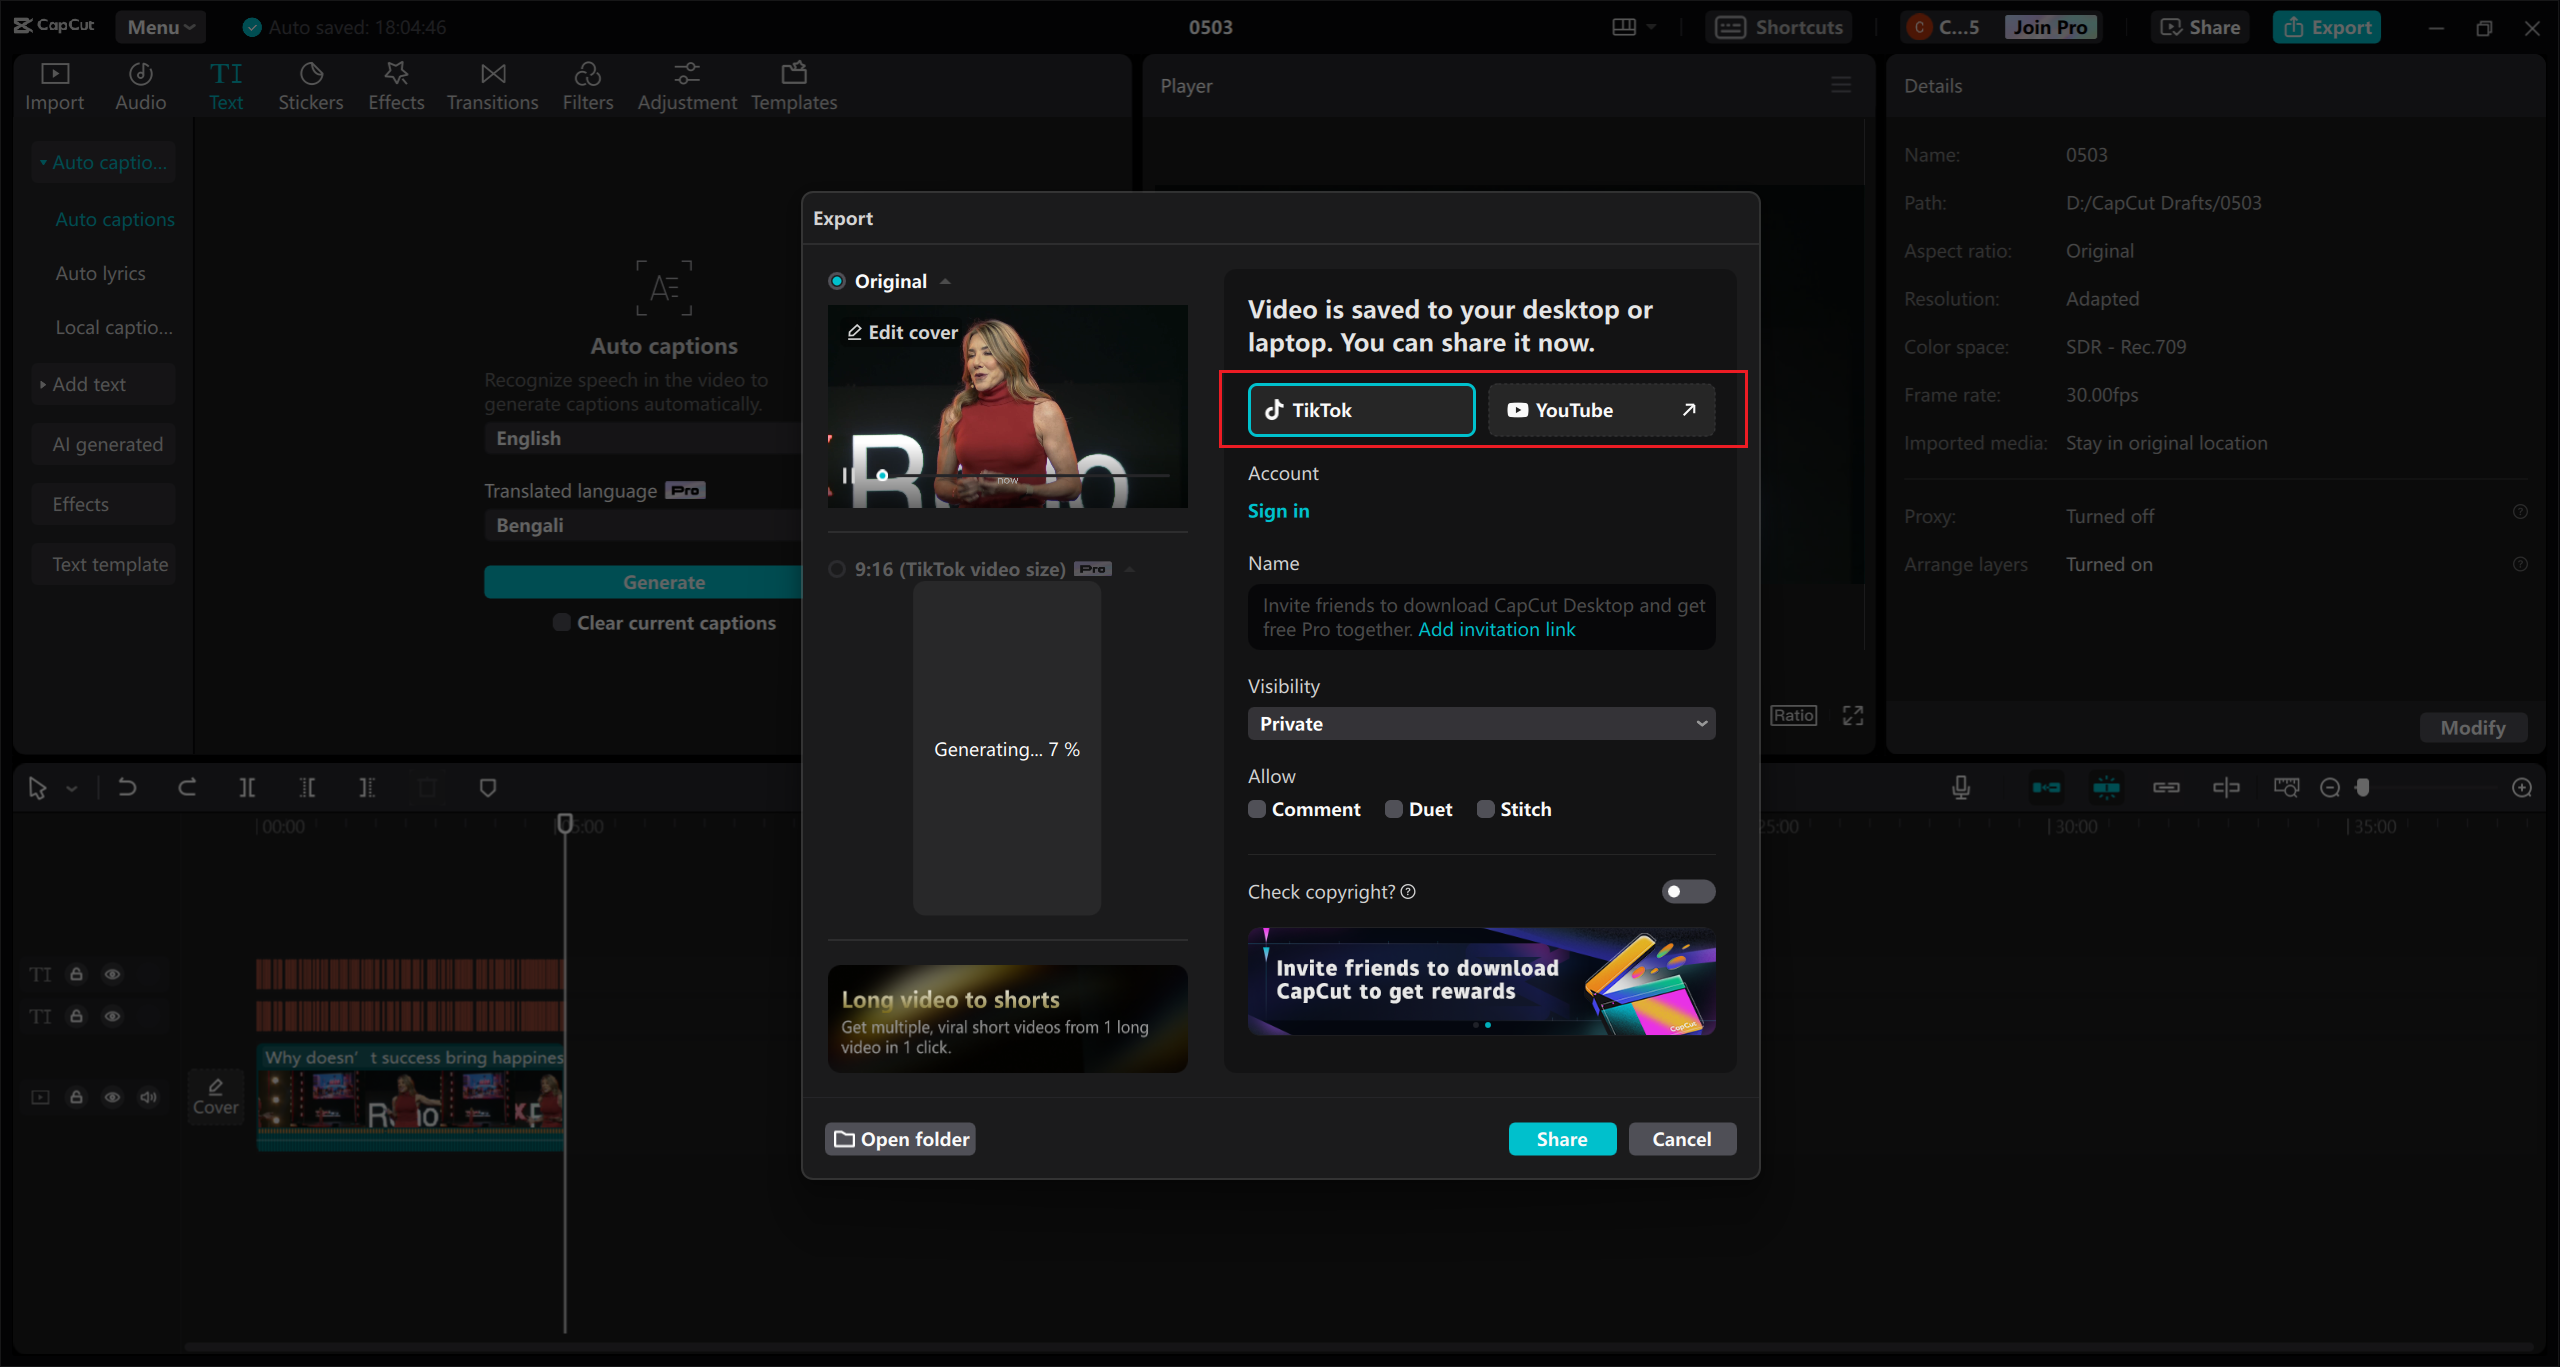Screen dimensions: 2560x1367
Task: Open Text template in sidebar
Action: coord(103,564)
